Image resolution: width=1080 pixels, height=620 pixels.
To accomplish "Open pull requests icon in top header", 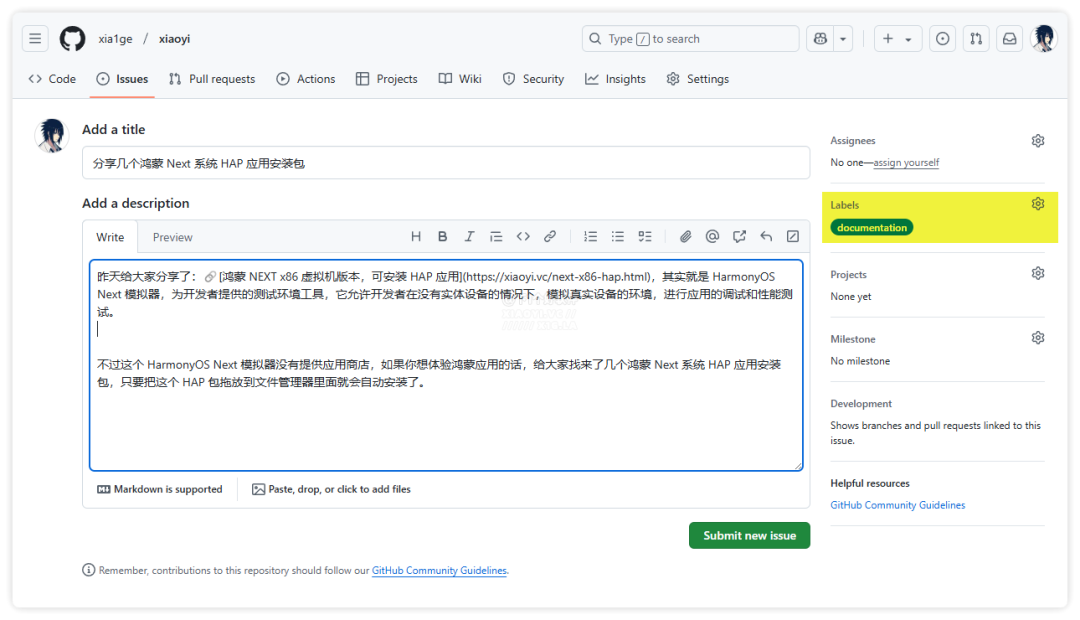I will point(976,39).
